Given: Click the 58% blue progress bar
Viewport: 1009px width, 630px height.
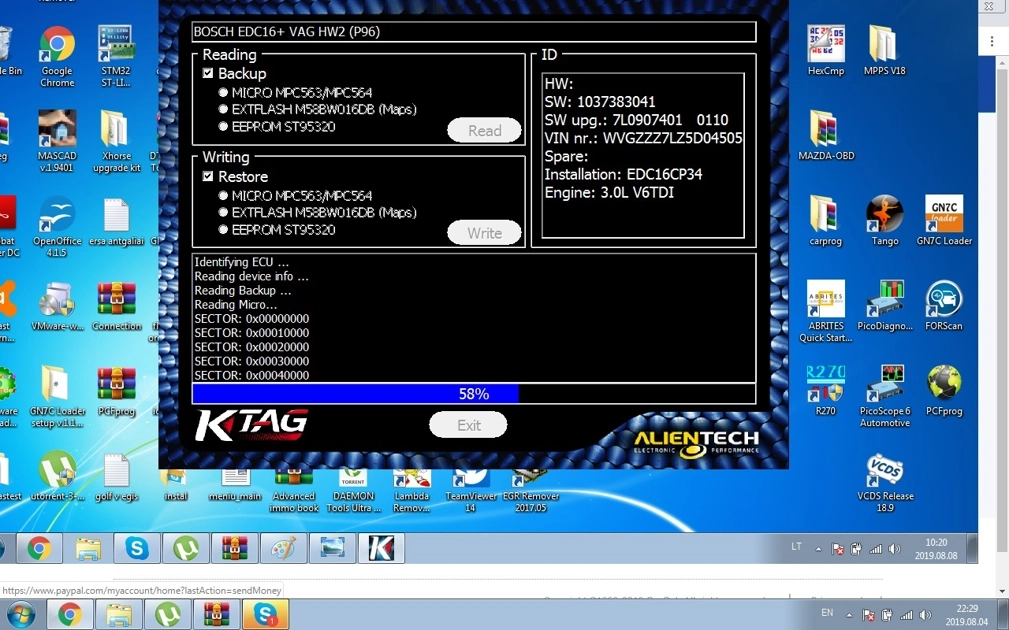Looking at the screenshot, I should [x=474, y=393].
